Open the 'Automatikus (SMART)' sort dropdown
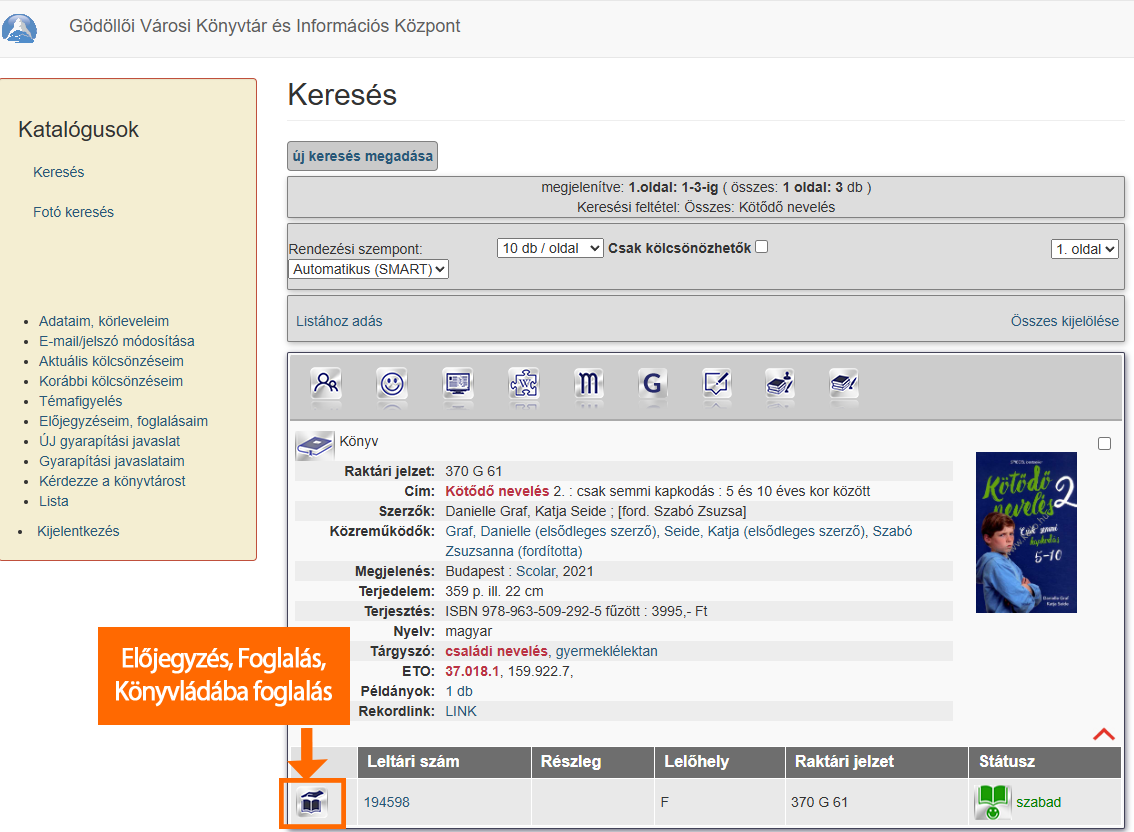 point(369,269)
